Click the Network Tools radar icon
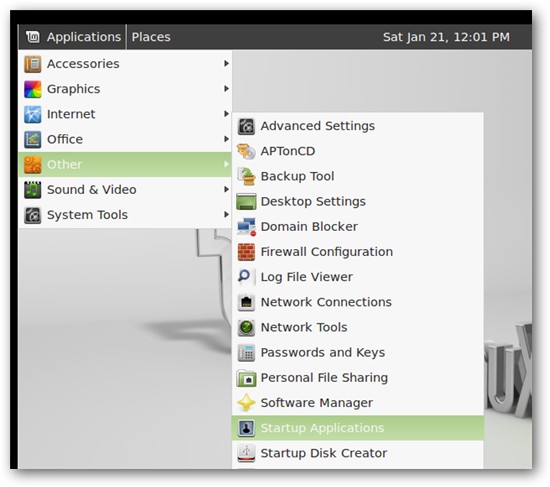The width and height of the screenshot is (550, 487). (x=246, y=327)
